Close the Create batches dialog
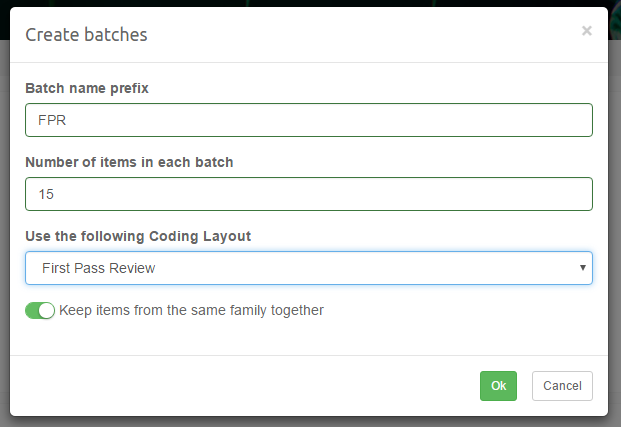Image resolution: width=621 pixels, height=427 pixels. tap(587, 31)
